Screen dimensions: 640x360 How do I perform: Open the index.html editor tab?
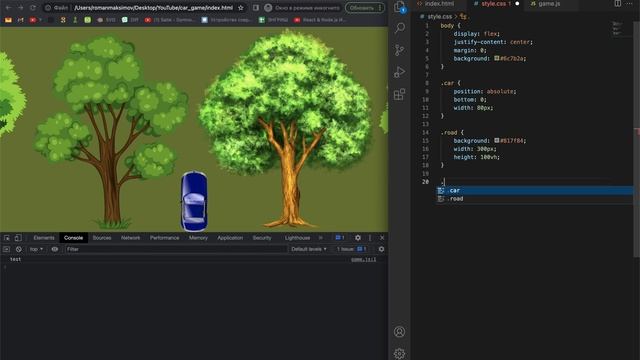click(x=439, y=4)
